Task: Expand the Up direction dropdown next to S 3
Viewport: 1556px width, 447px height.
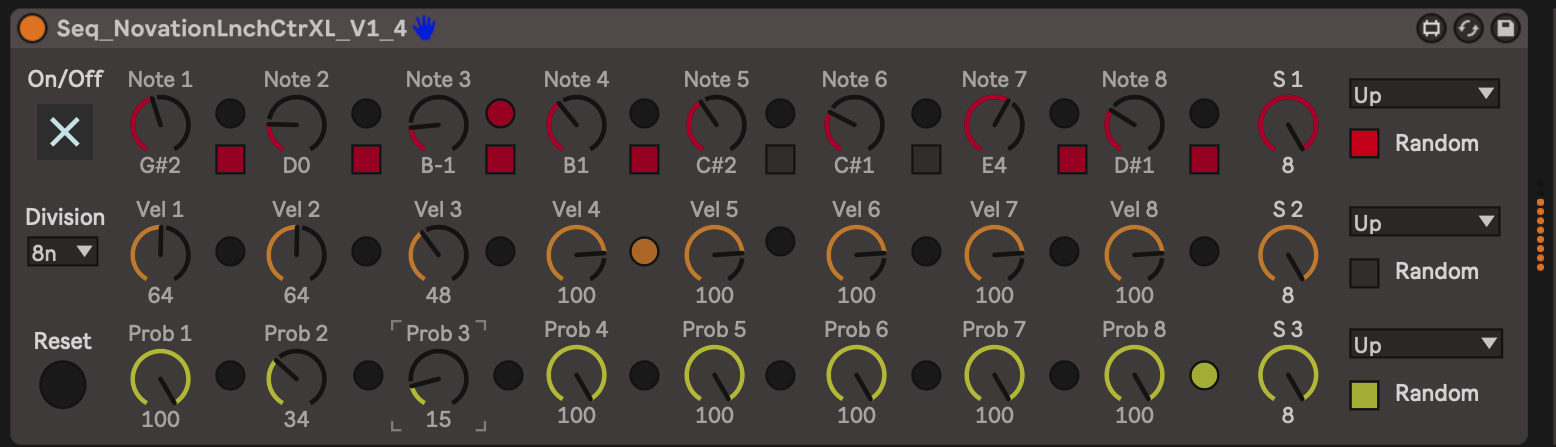Action: pos(1425,345)
